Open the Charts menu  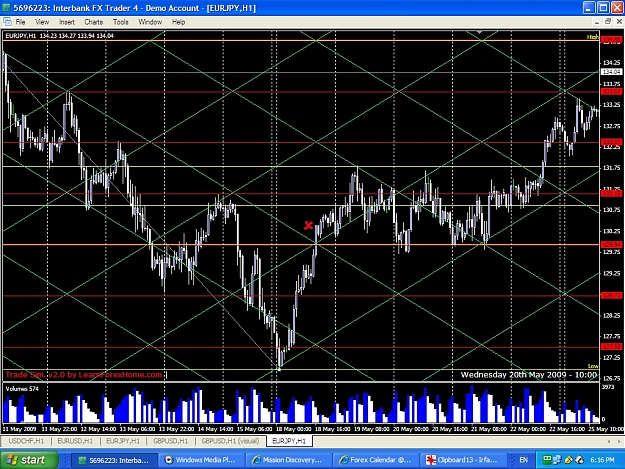[x=93, y=22]
